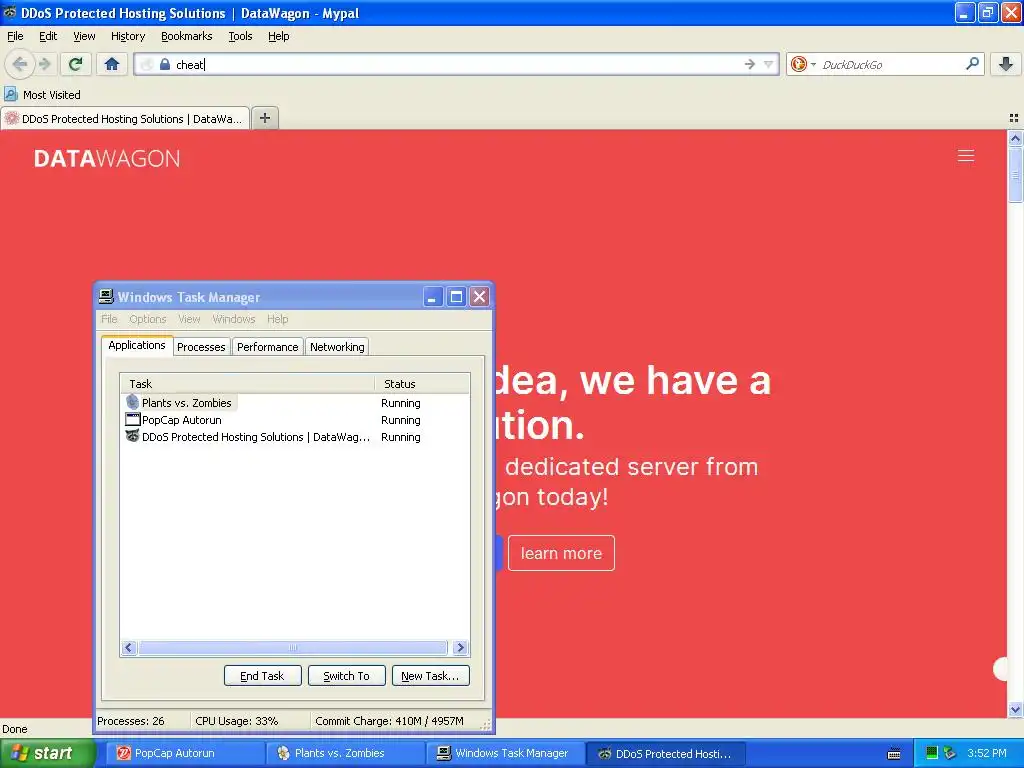
Task: Open the browser View menu
Action: 84,36
